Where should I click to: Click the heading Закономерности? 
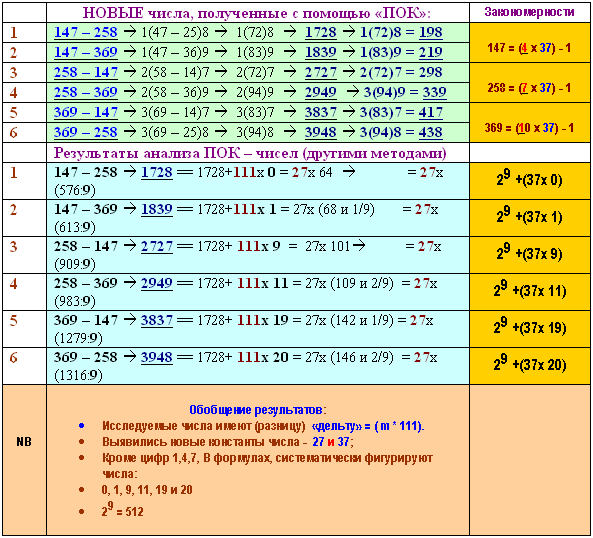tap(529, 12)
